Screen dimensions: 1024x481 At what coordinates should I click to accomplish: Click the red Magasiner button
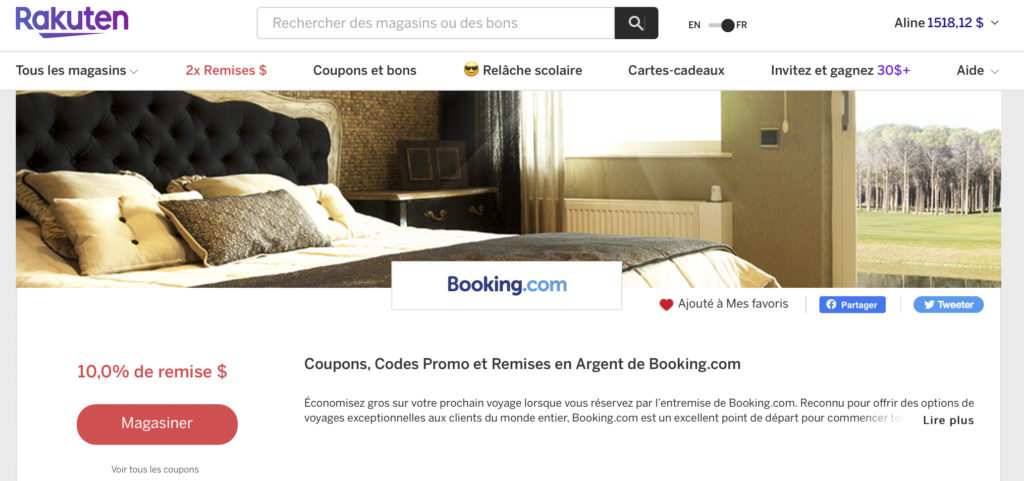coord(157,424)
